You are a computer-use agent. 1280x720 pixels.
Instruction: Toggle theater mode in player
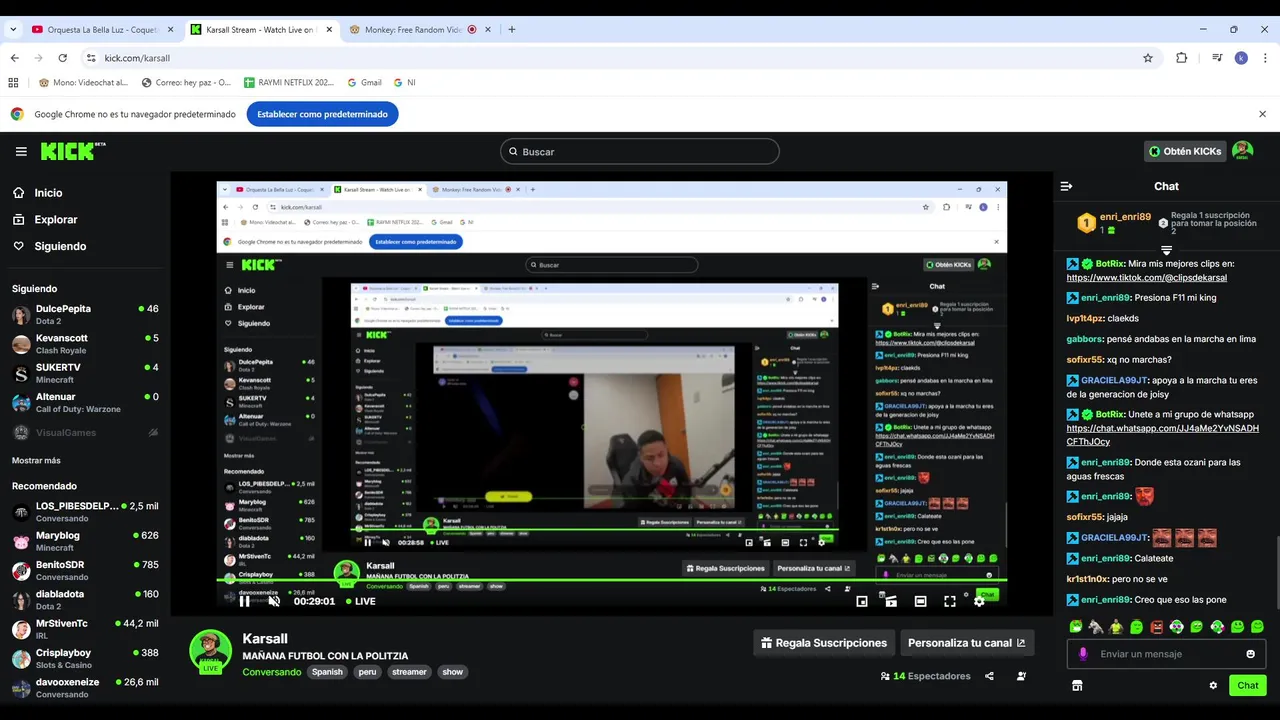click(x=920, y=601)
